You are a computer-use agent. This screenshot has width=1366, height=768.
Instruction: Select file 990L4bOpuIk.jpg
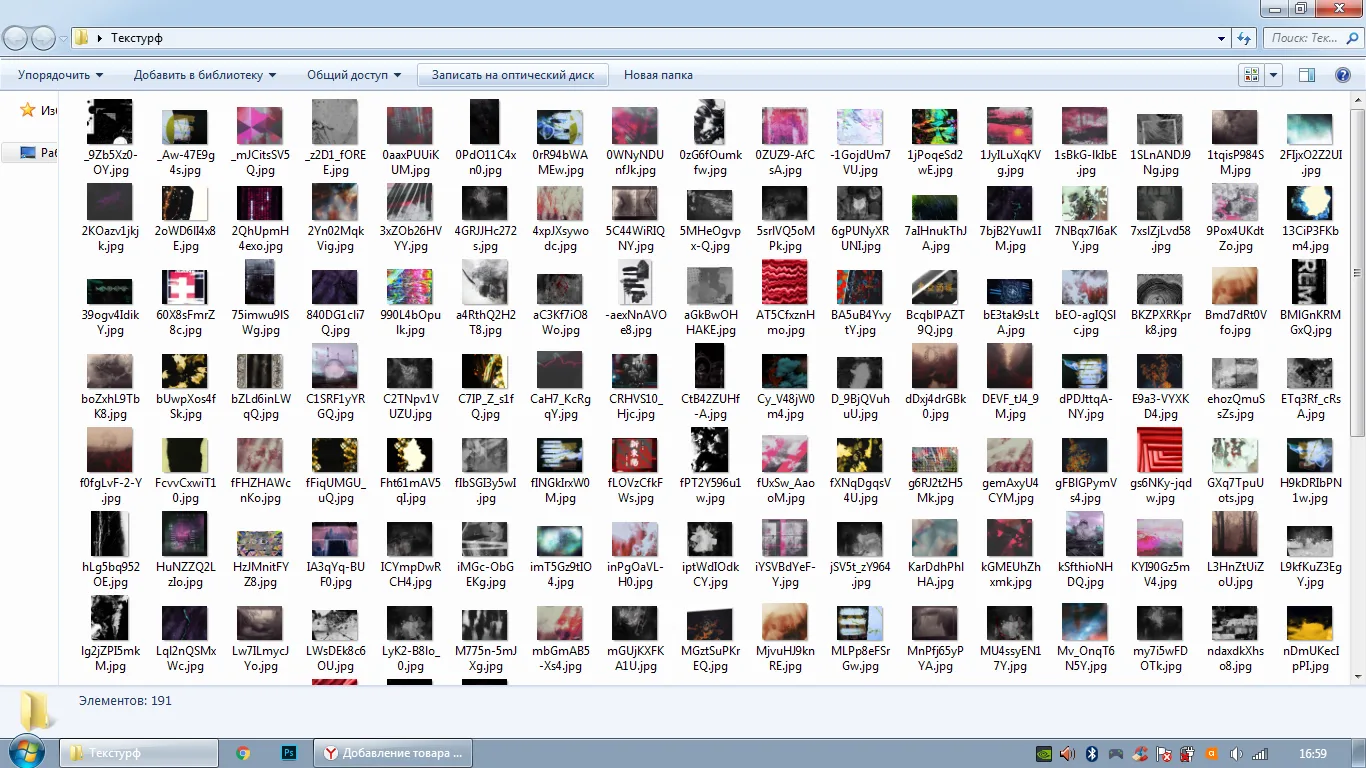pos(410,298)
